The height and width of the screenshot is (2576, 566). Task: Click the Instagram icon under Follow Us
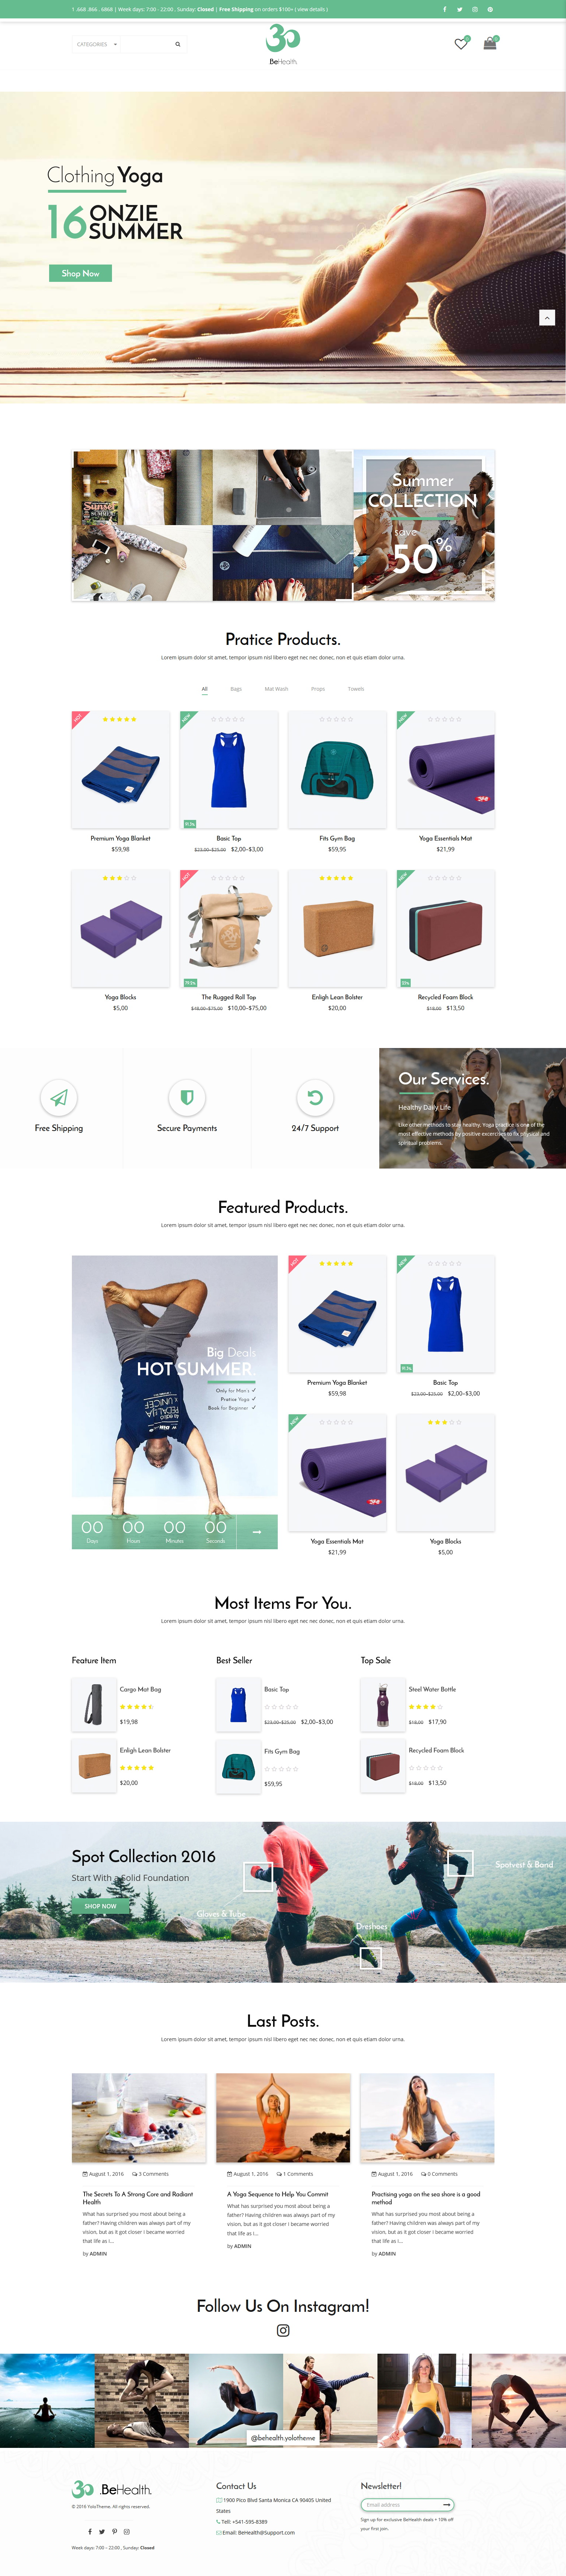(283, 2330)
